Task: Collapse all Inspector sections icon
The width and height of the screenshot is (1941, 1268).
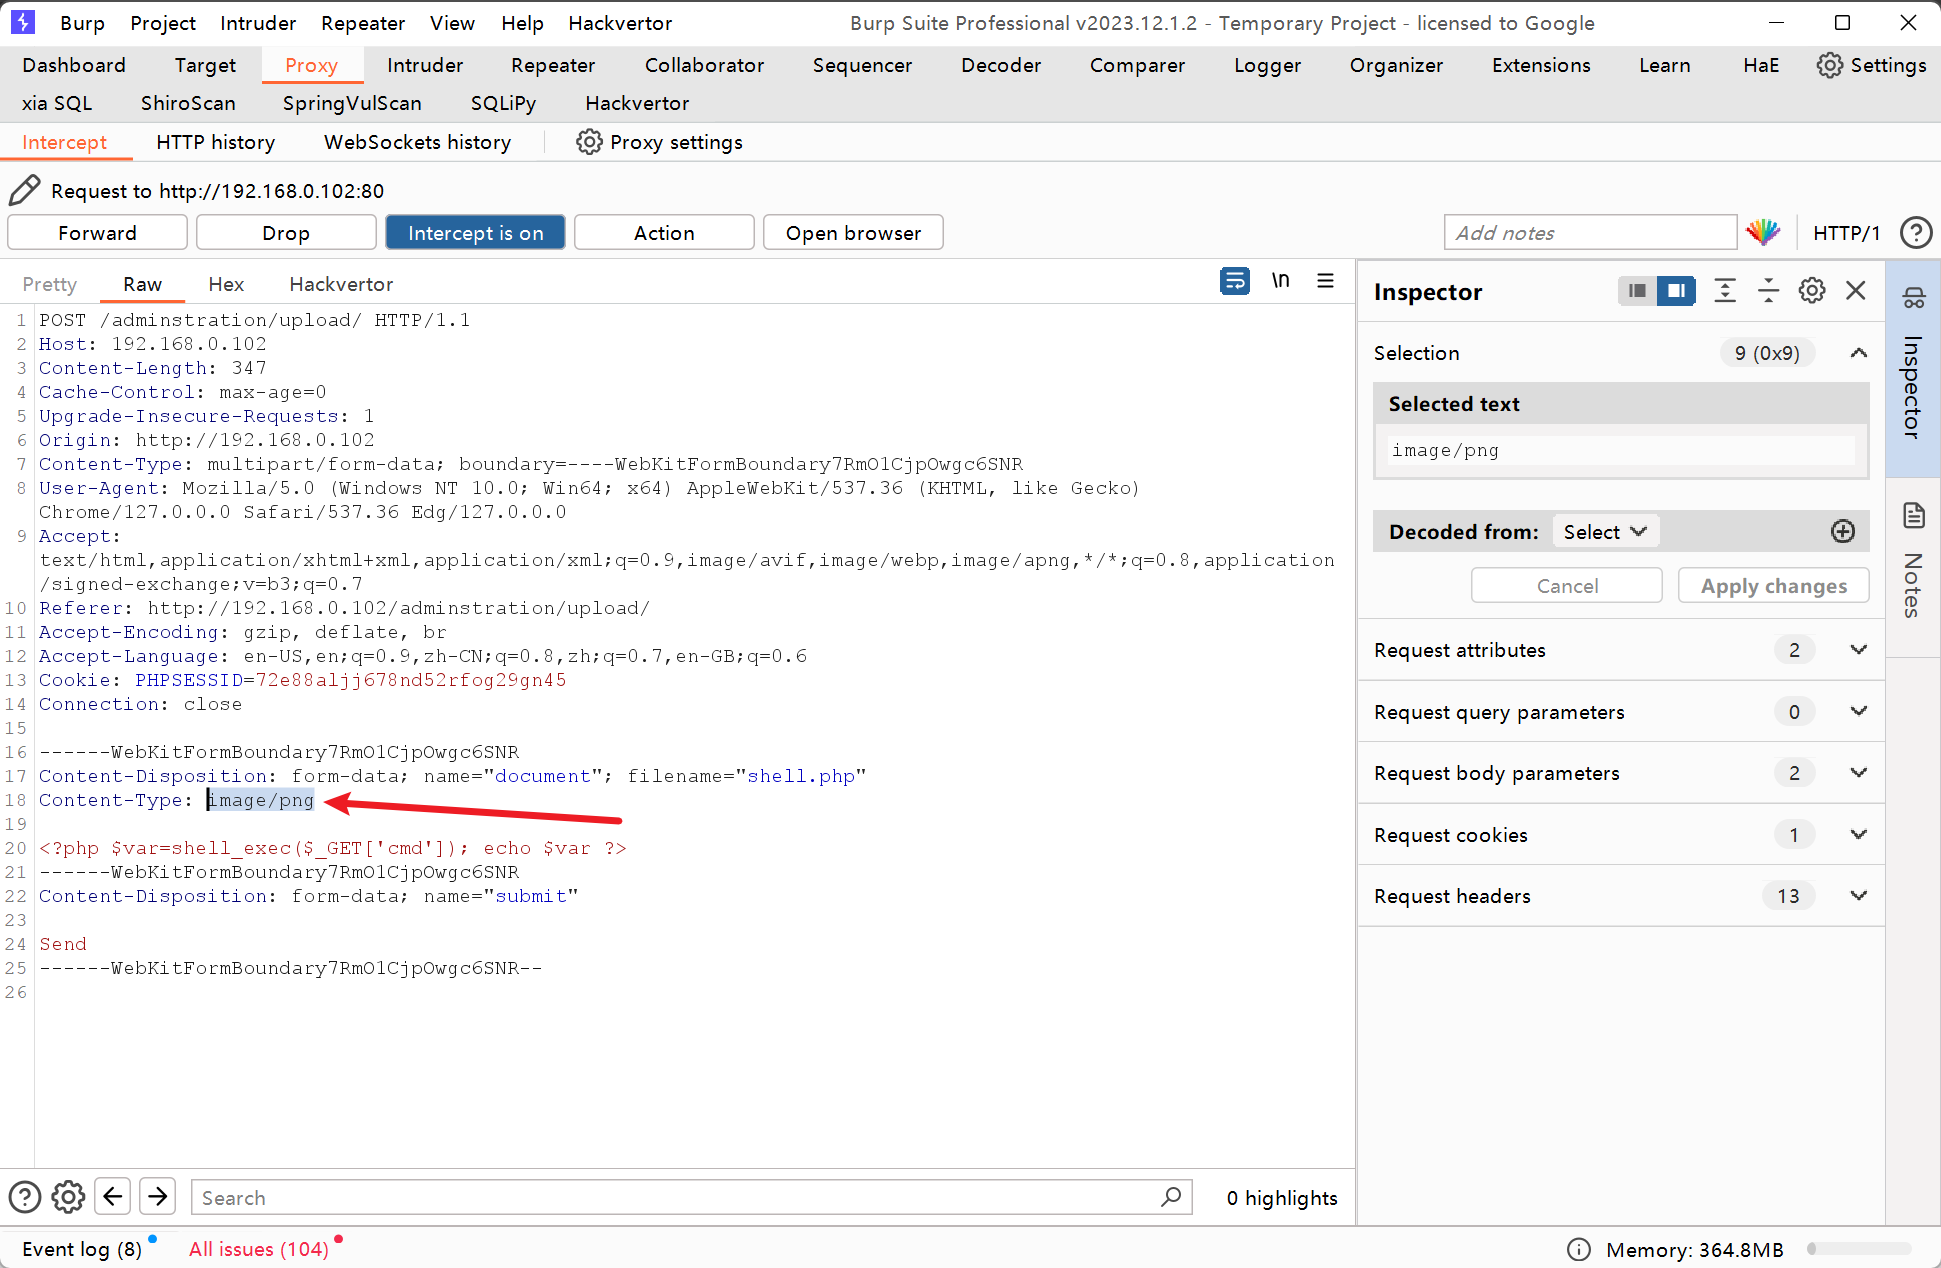Action: tap(1768, 291)
